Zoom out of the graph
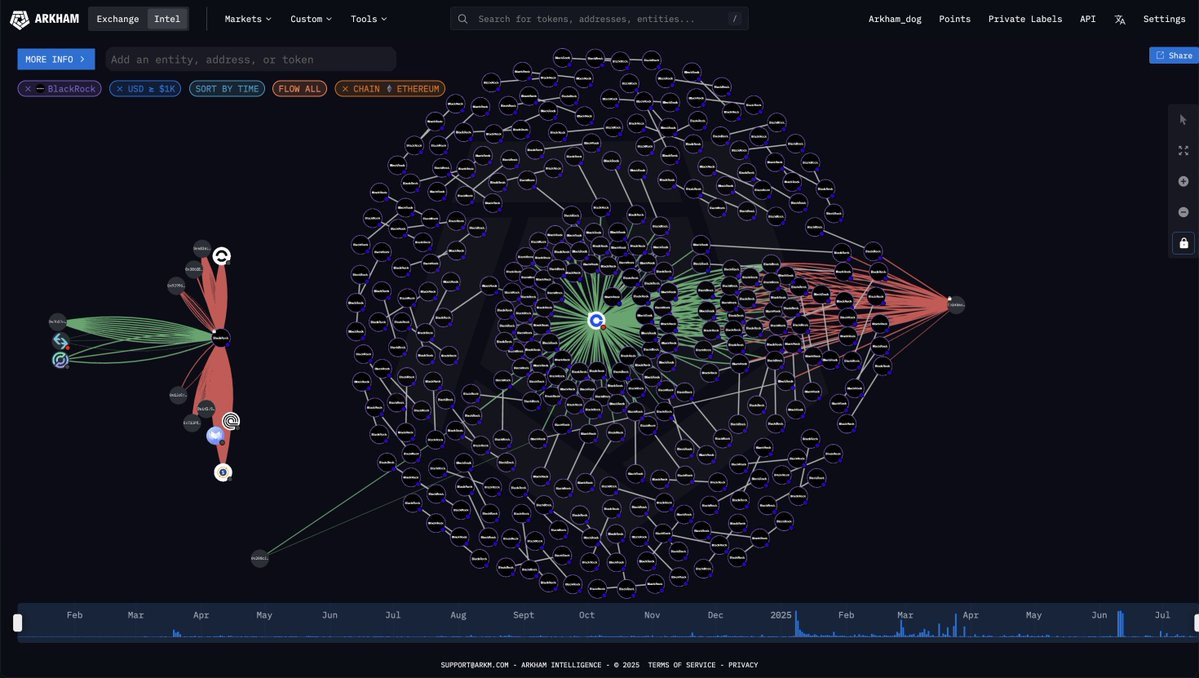This screenshot has height=678, width=1199. tap(1183, 212)
